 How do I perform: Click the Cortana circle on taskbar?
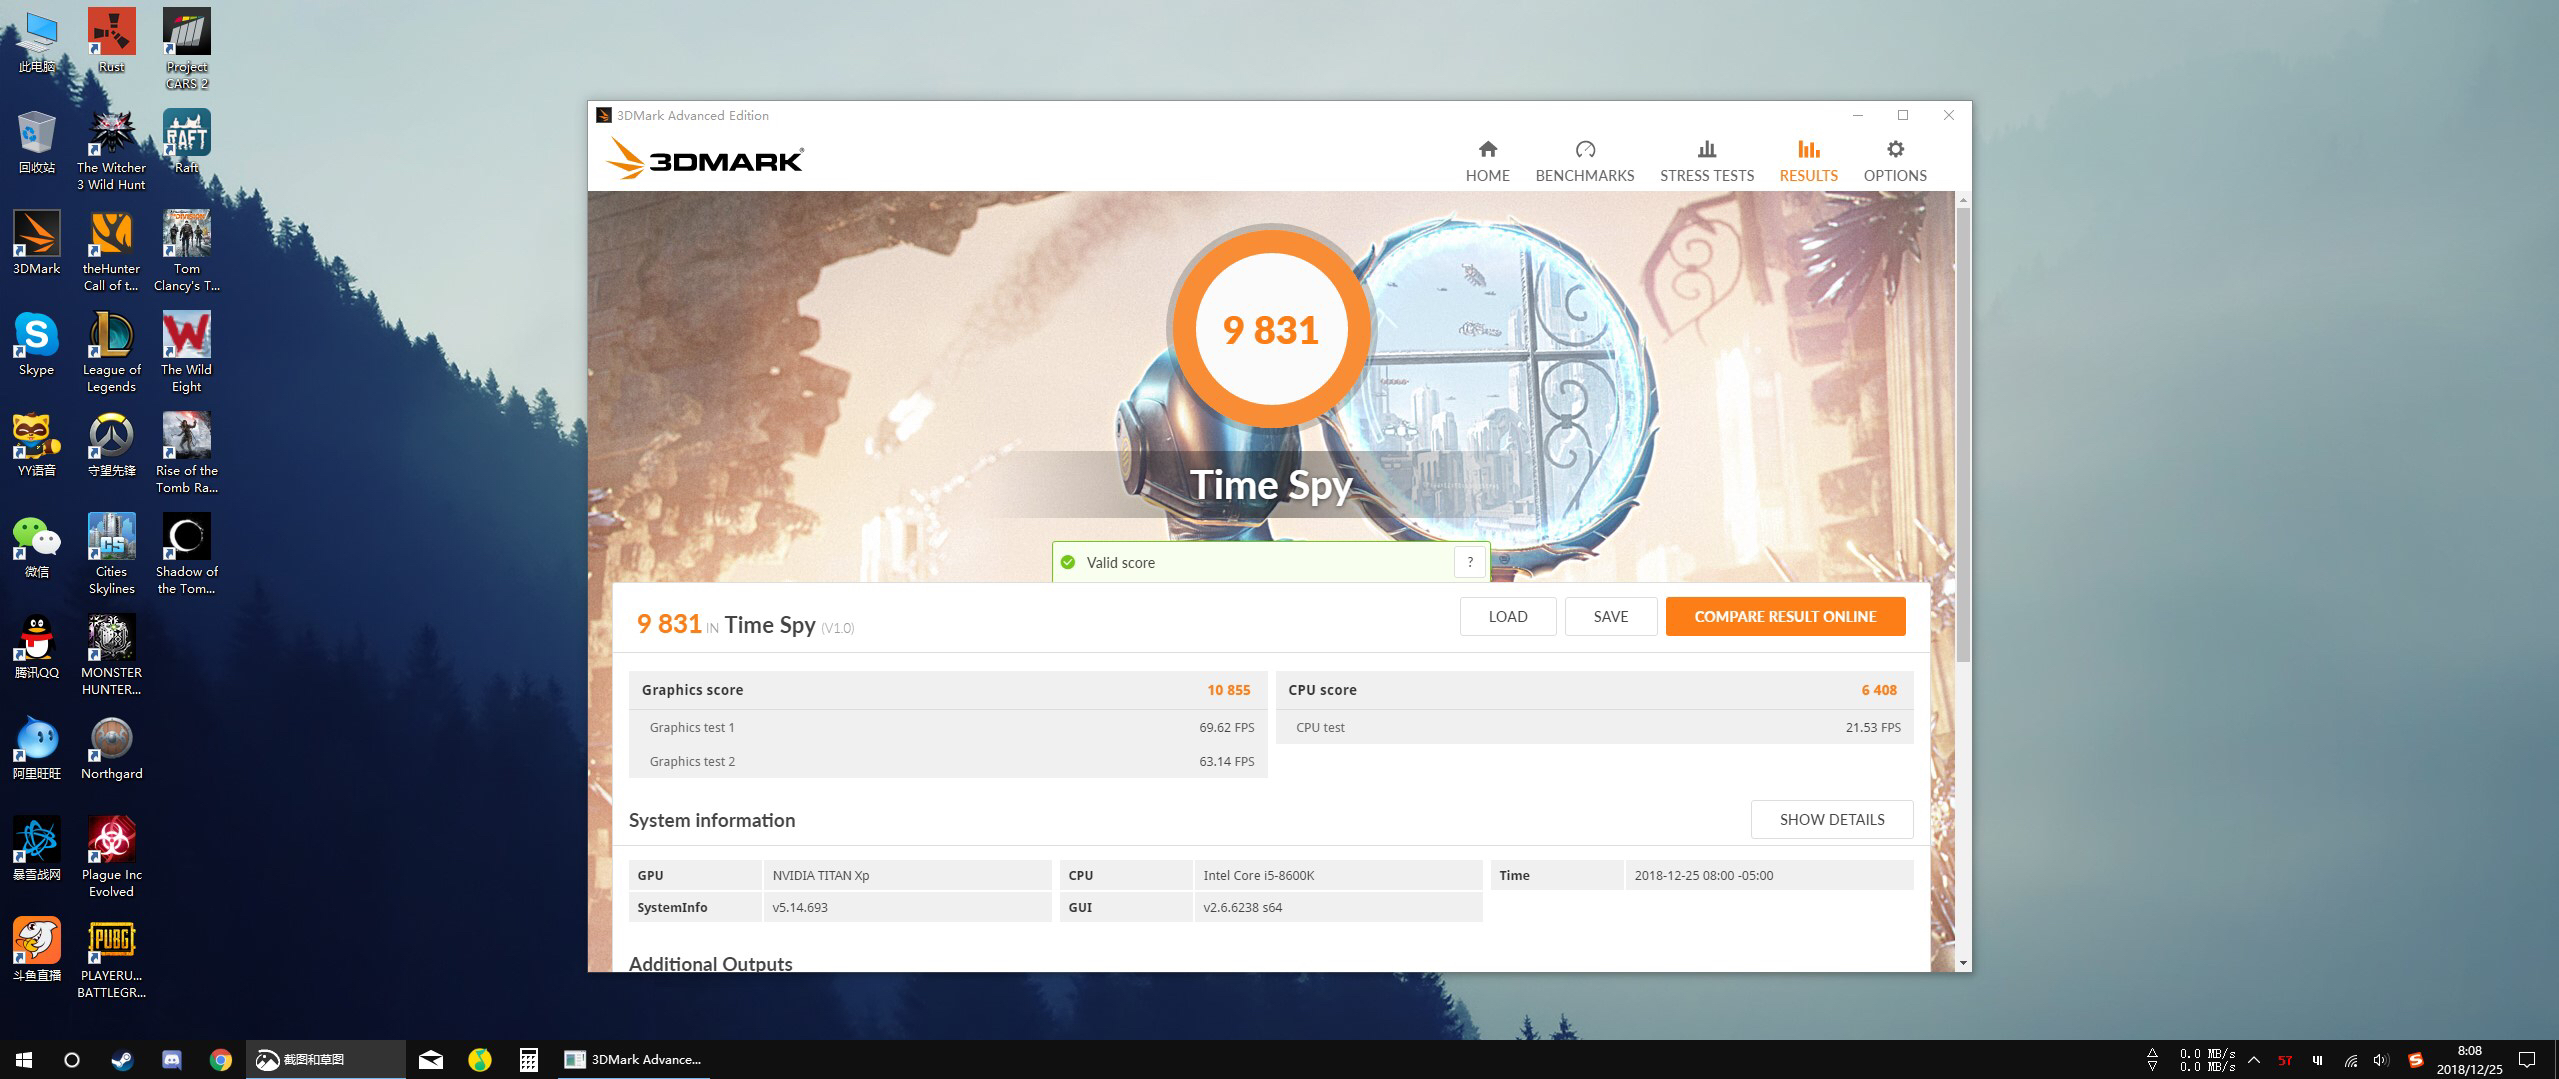pos(72,1059)
